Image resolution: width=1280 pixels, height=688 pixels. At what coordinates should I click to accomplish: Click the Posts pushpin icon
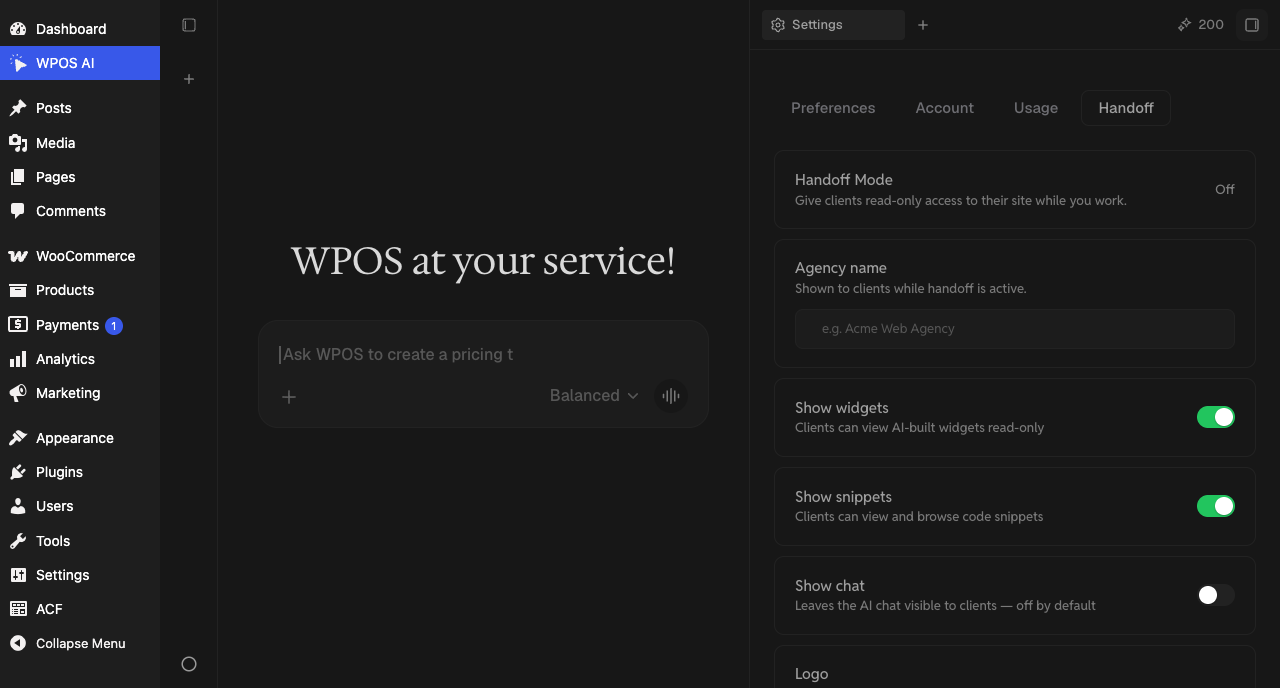[18, 108]
